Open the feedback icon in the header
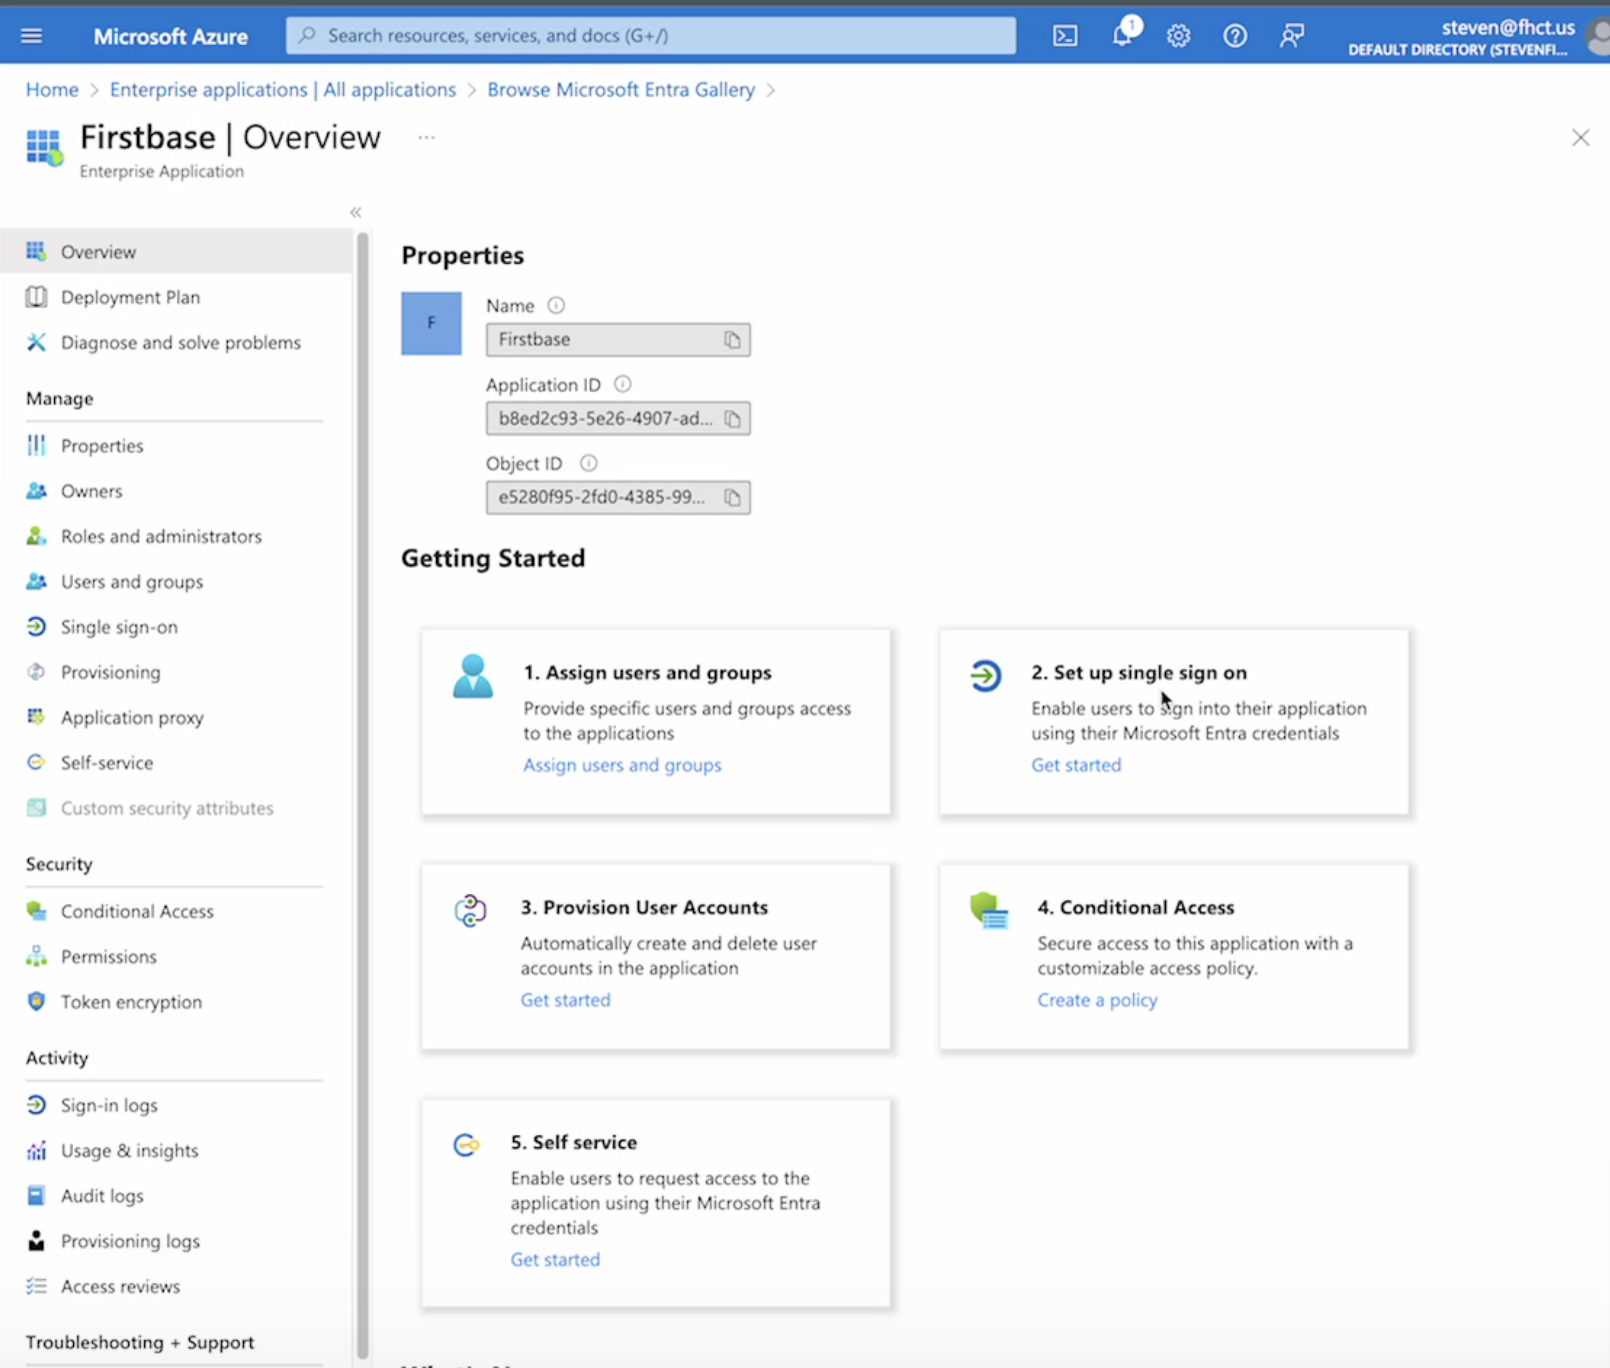Screen dimensions: 1610x1368 click(1292, 36)
